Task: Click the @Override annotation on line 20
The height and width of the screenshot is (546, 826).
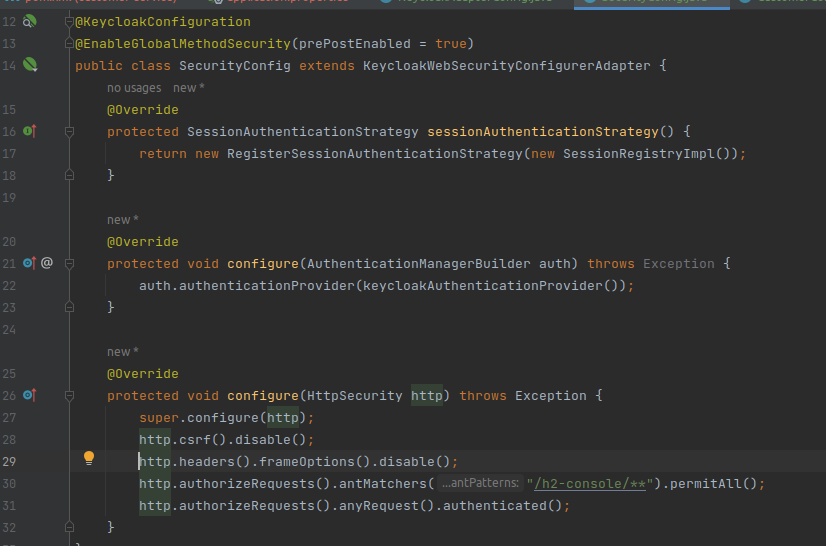Action: point(143,242)
